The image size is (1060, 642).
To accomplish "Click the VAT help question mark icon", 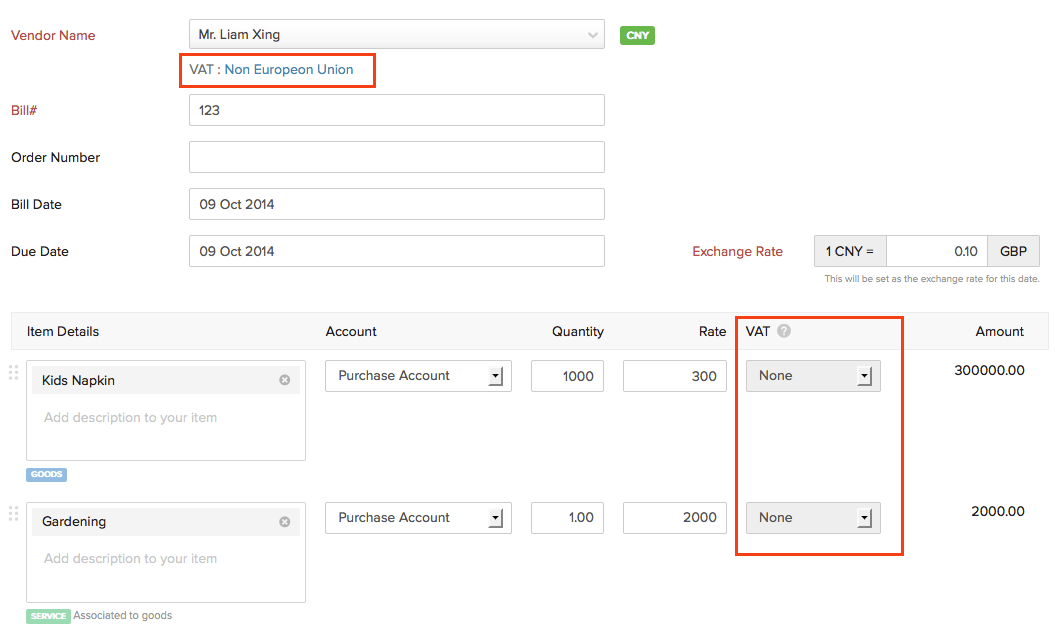I will point(782,331).
